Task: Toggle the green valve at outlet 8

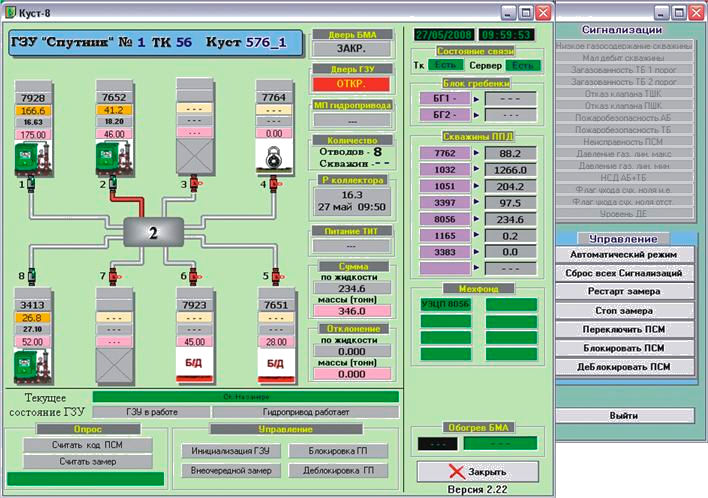Action: coord(33,274)
